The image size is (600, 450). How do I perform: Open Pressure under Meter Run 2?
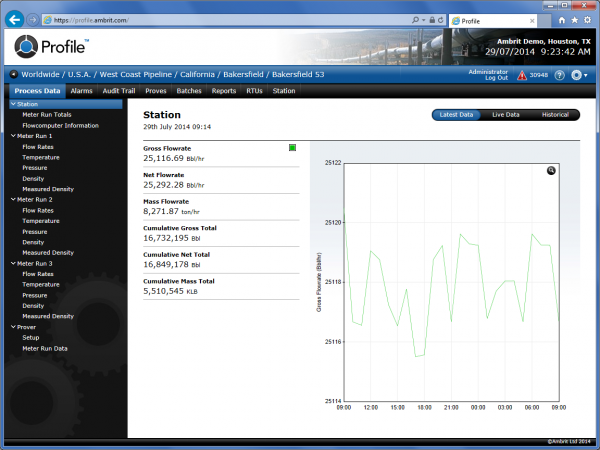coord(35,232)
